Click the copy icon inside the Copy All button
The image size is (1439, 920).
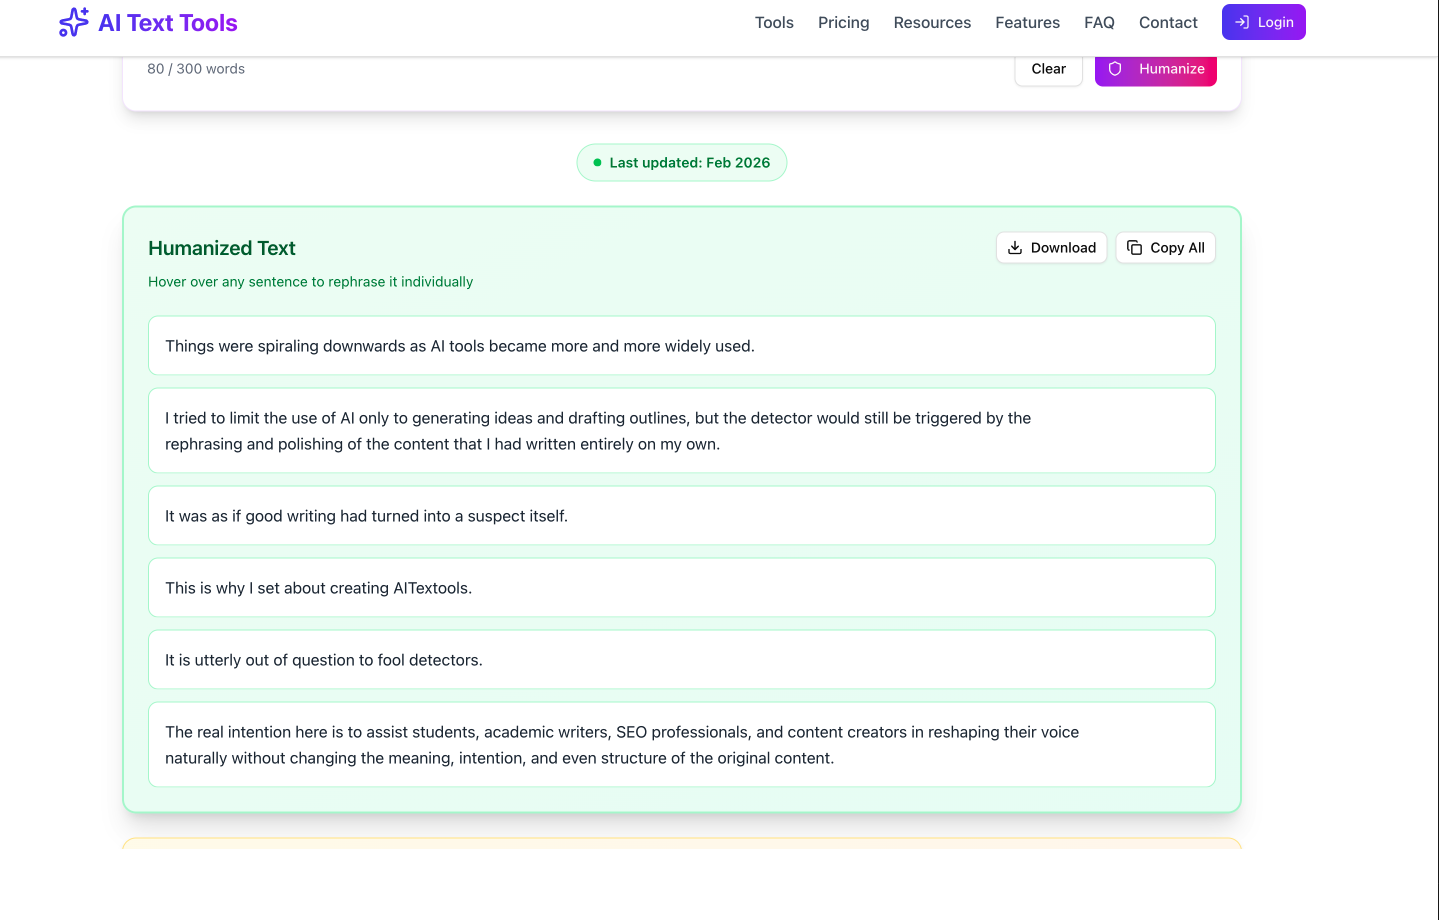click(x=1134, y=247)
